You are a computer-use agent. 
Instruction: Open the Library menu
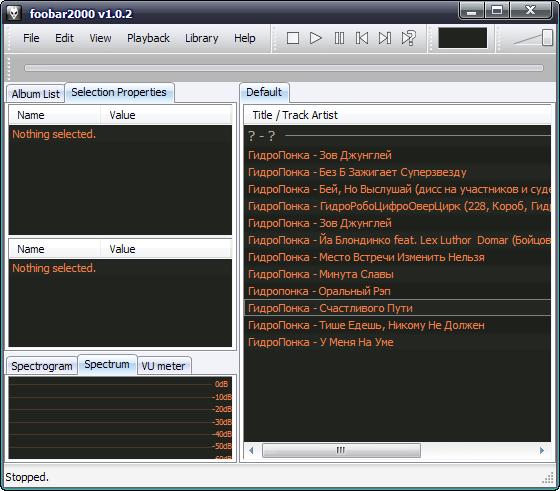click(x=201, y=38)
